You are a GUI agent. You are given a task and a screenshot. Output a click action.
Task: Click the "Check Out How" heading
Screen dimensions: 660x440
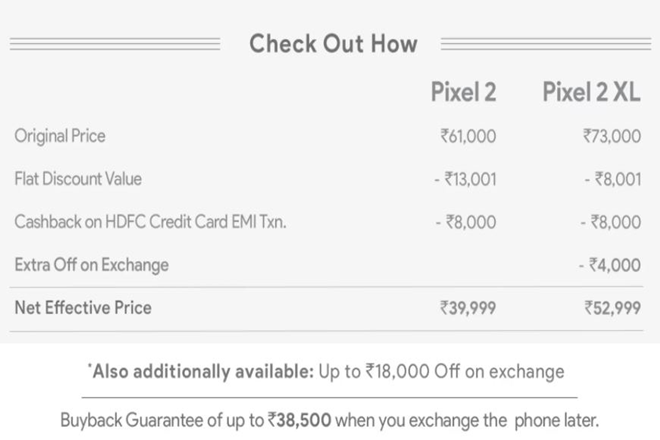(x=333, y=43)
